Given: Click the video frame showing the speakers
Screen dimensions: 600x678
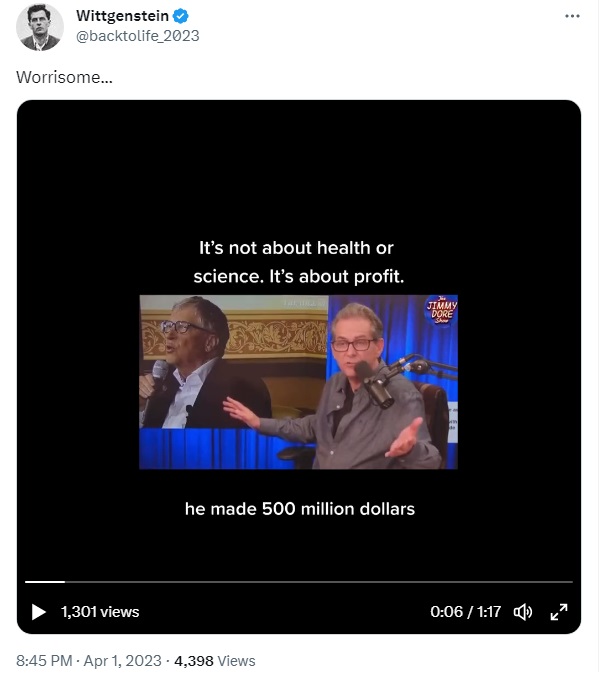Looking at the screenshot, I should tap(298, 382).
